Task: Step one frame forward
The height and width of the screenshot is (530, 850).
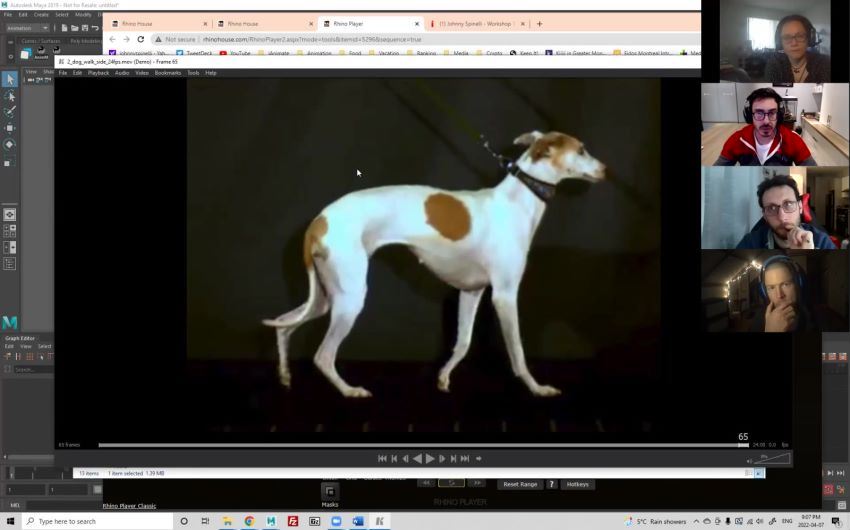Action: 442,458
